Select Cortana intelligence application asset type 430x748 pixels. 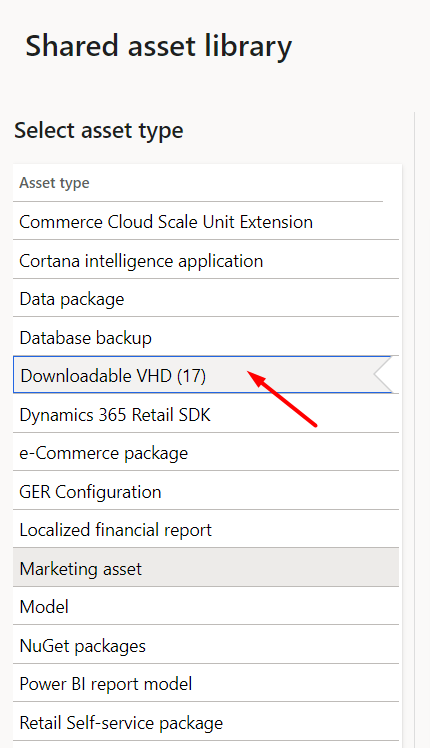(x=206, y=260)
